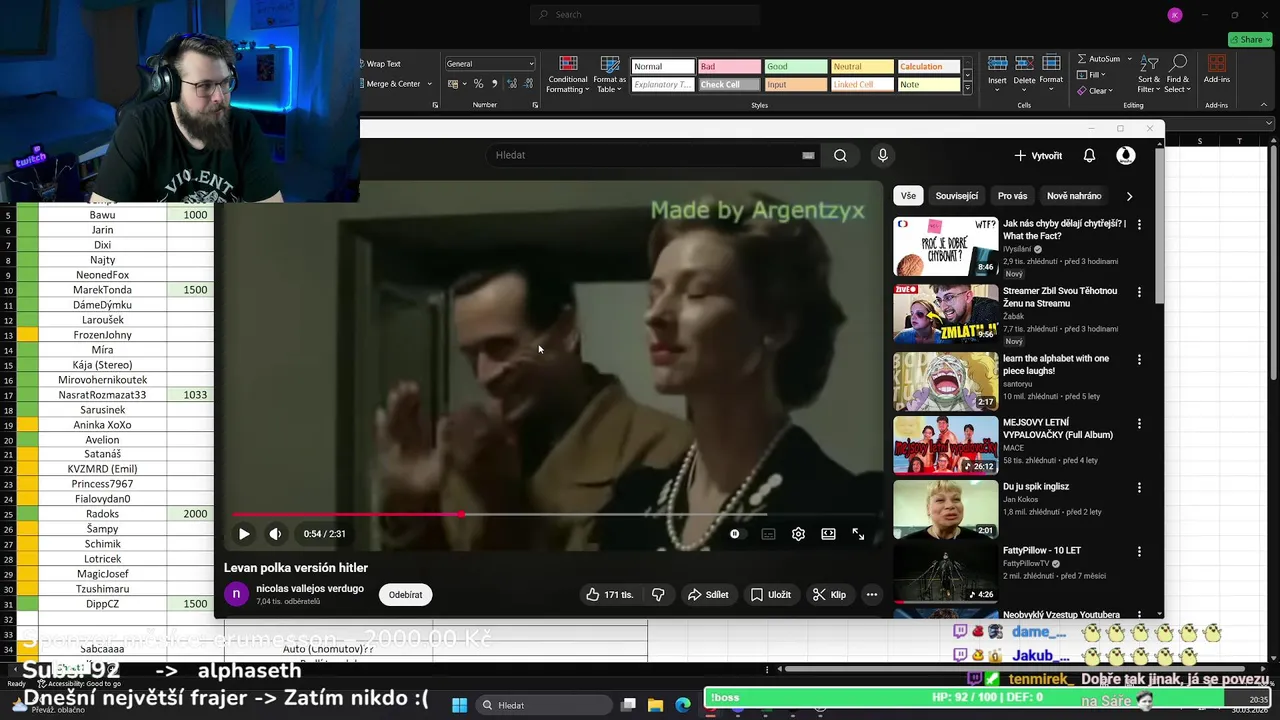
Task: Open Excel Conditional Formatting dropdown
Action: (567, 75)
